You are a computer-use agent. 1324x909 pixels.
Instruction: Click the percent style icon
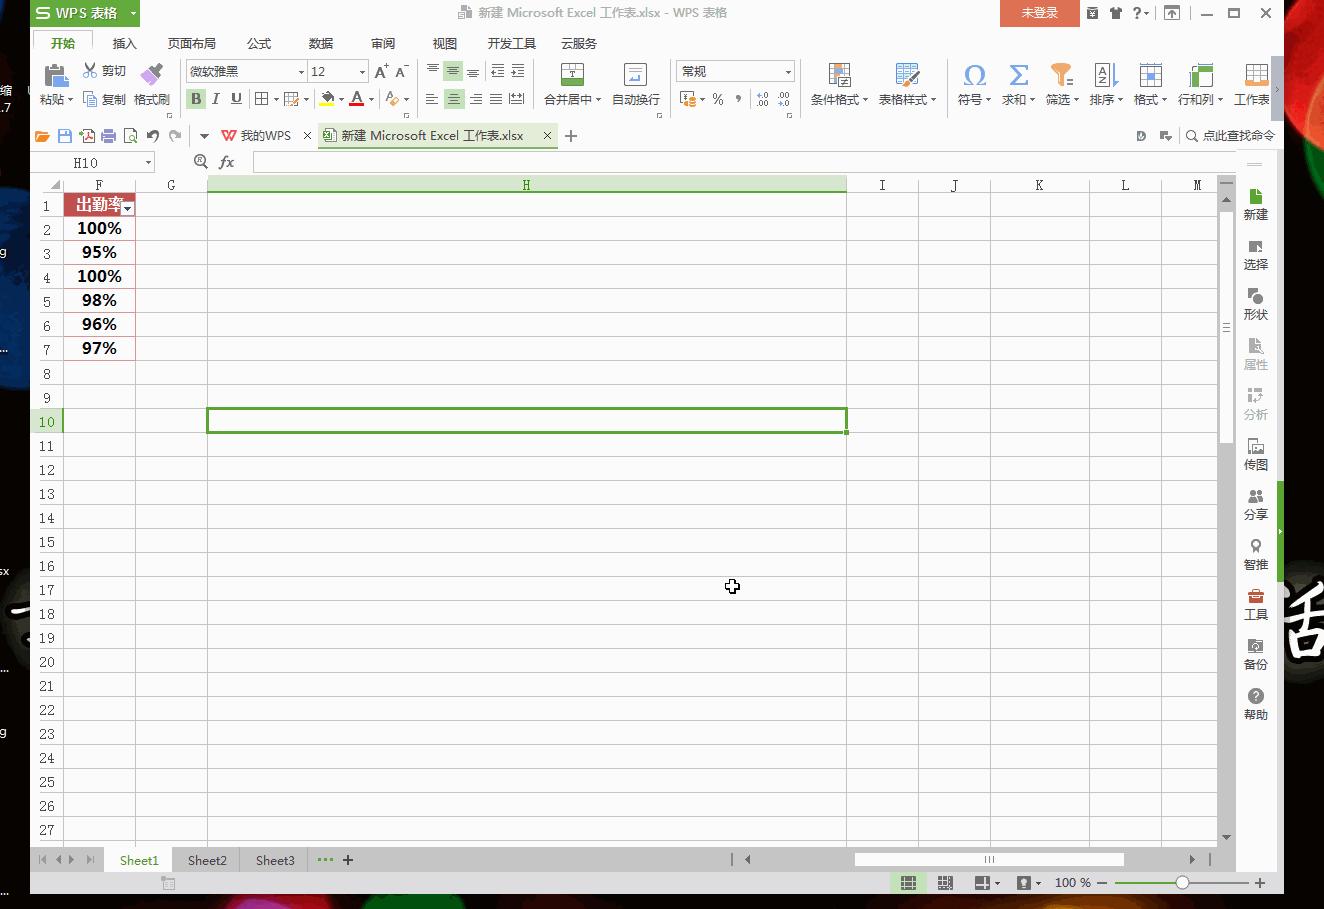[x=718, y=99]
